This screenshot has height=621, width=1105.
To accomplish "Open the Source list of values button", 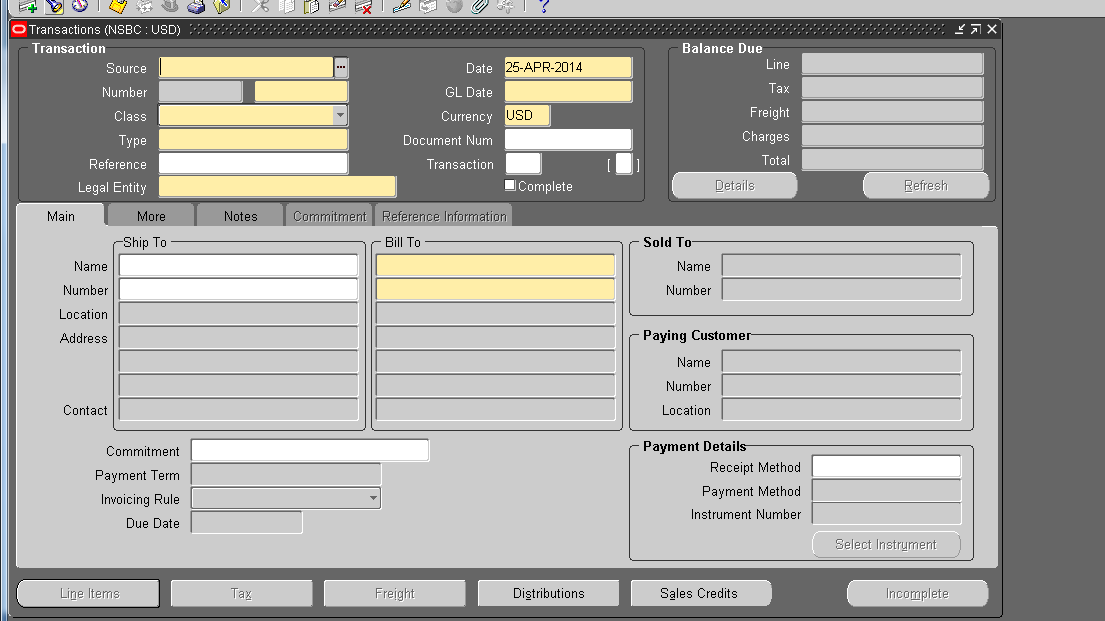I will [343, 67].
